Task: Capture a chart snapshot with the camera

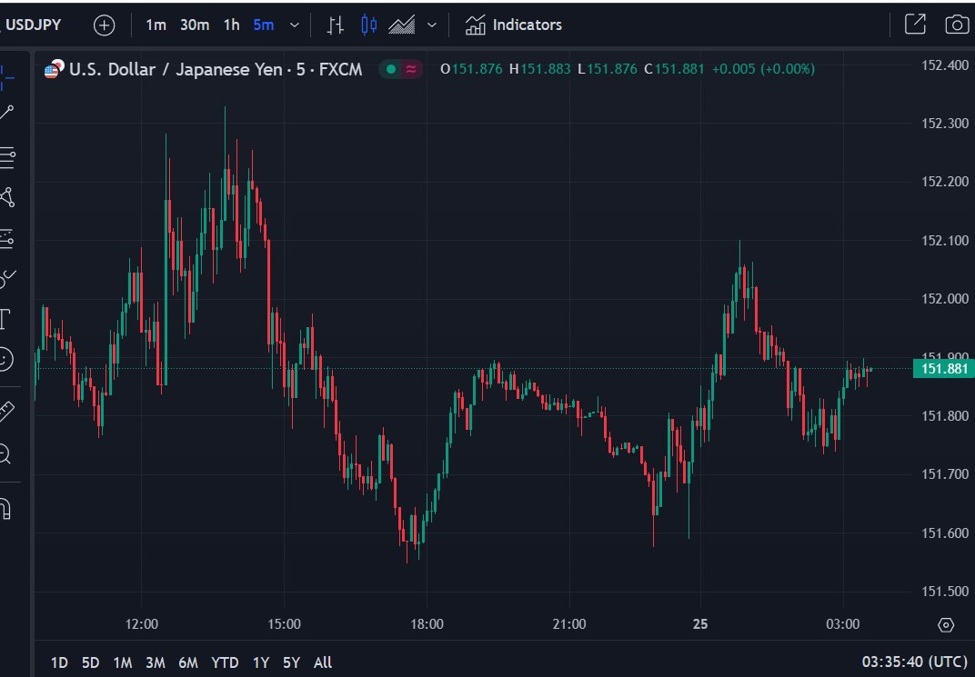Action: pos(957,23)
